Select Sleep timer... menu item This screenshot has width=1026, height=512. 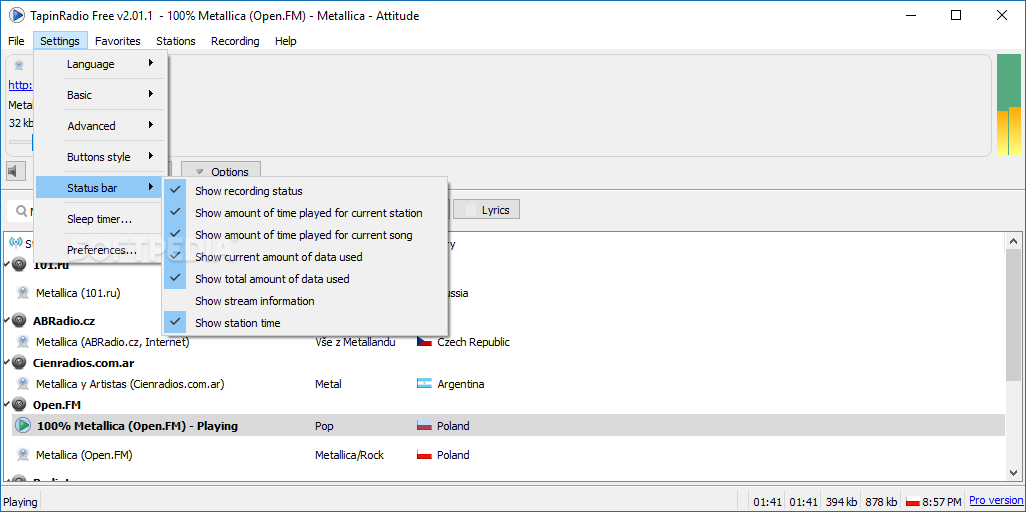point(101,219)
